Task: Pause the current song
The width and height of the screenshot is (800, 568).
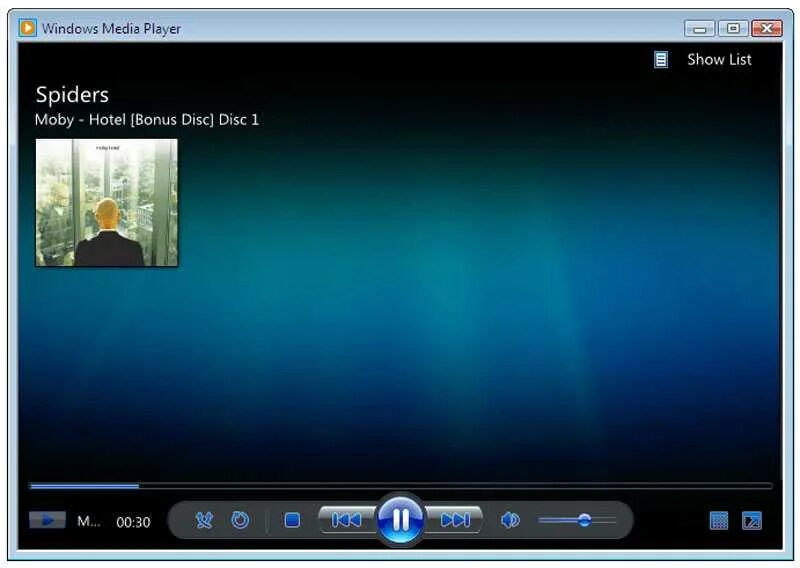Action: [x=401, y=520]
